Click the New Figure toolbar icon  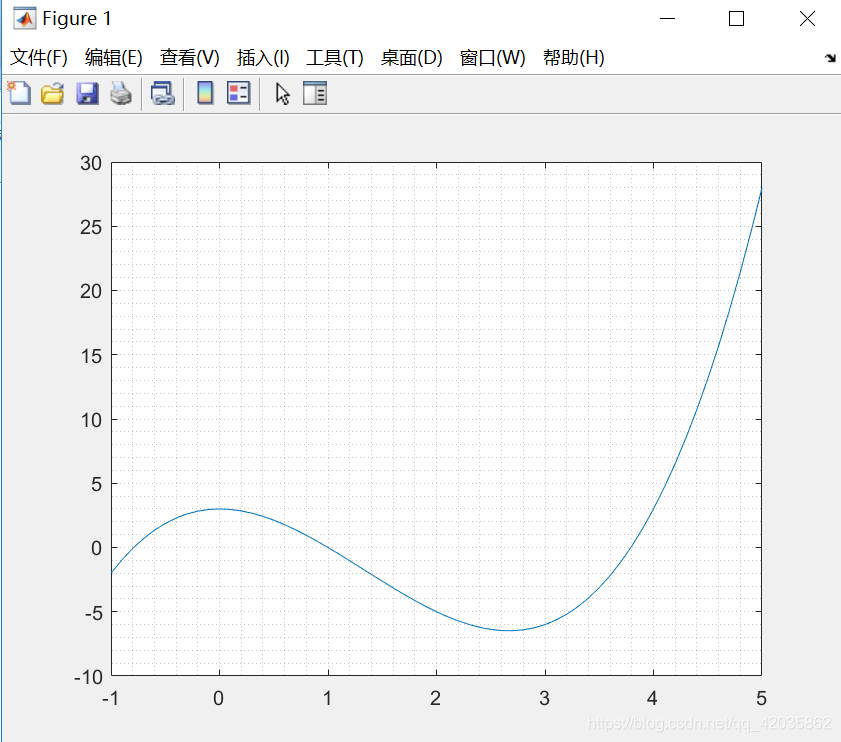(19, 93)
